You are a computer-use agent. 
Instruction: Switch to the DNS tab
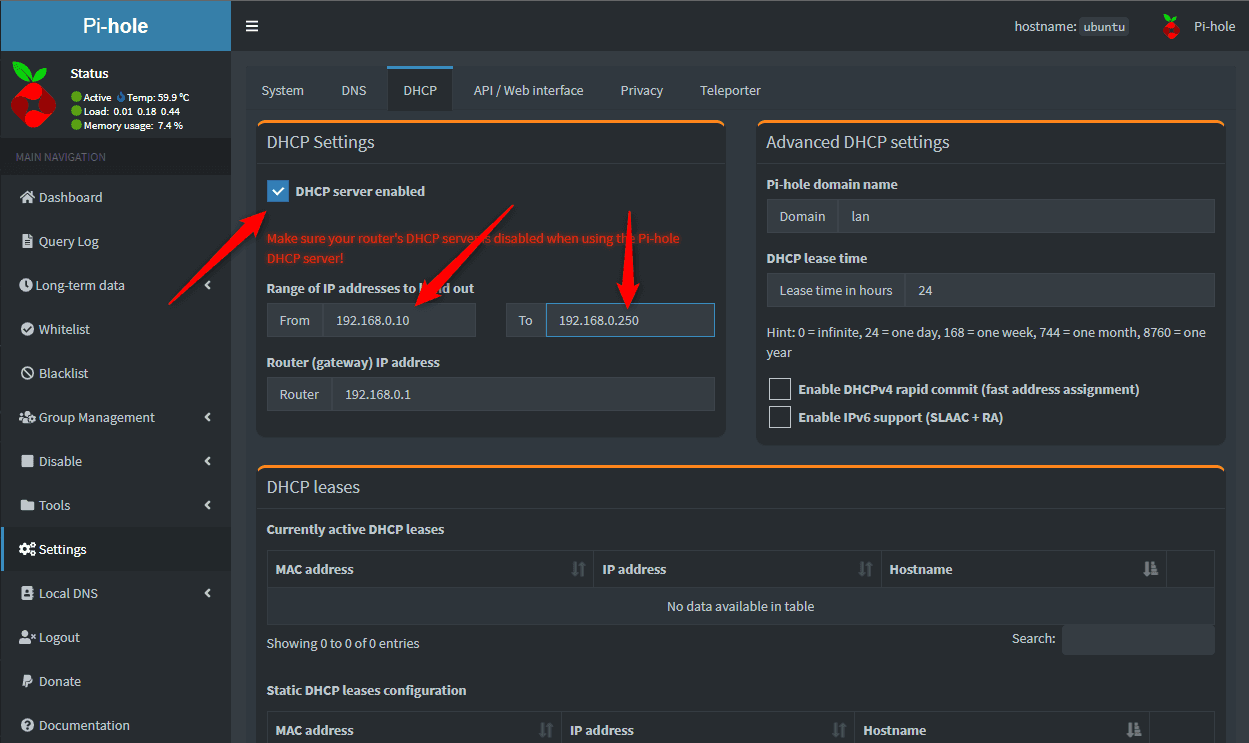click(x=354, y=90)
